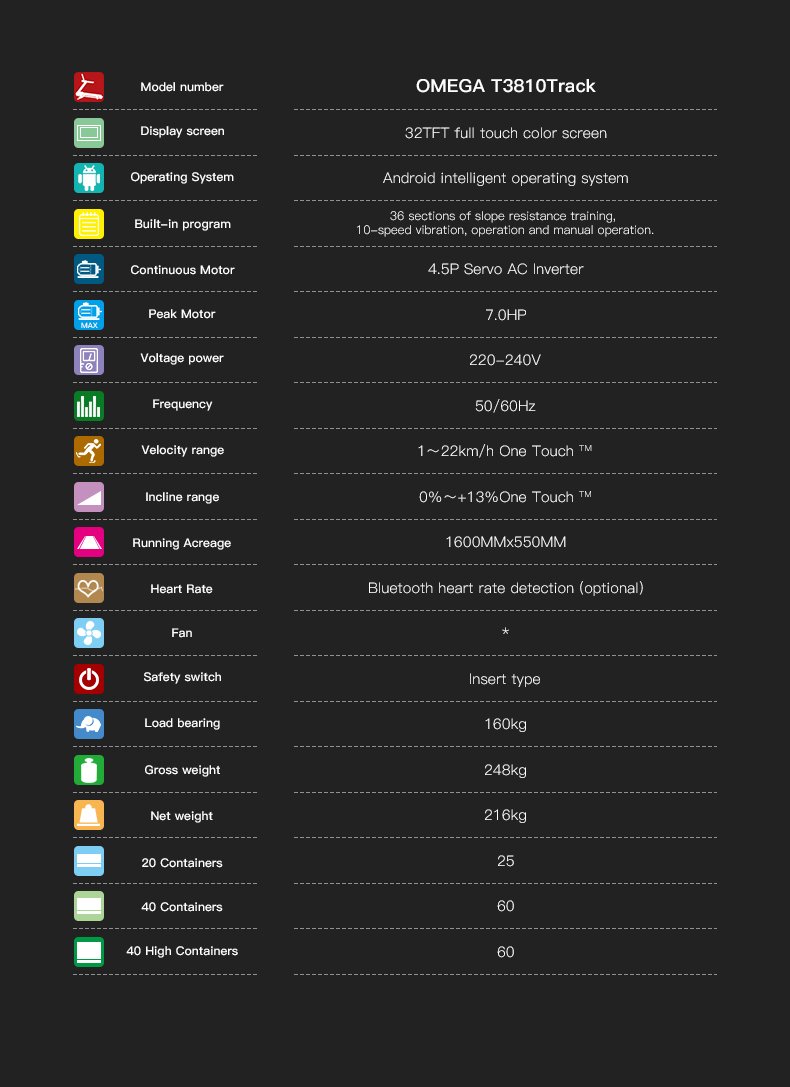Image resolution: width=790 pixels, height=1087 pixels.
Task: Click the pink Running Acreage icon
Action: click(89, 542)
